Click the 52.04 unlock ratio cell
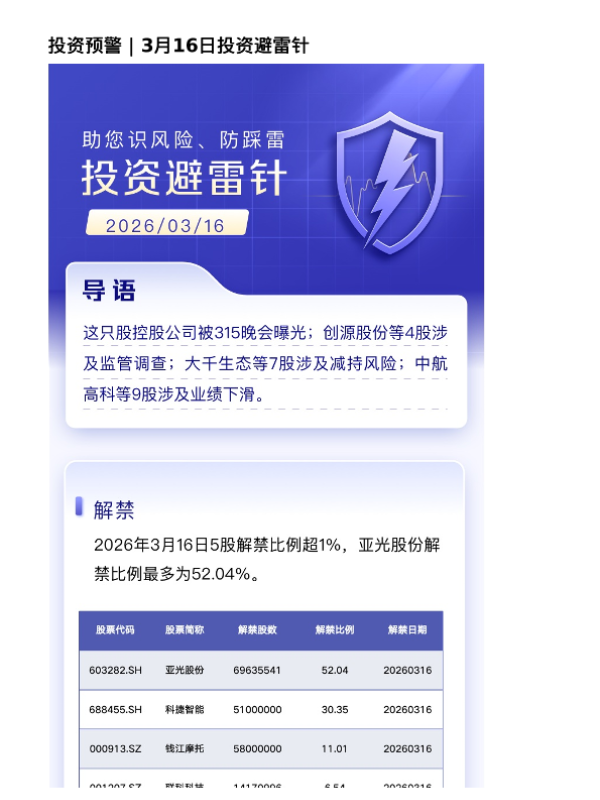This screenshot has width=600, height=800. pyautogui.click(x=335, y=670)
